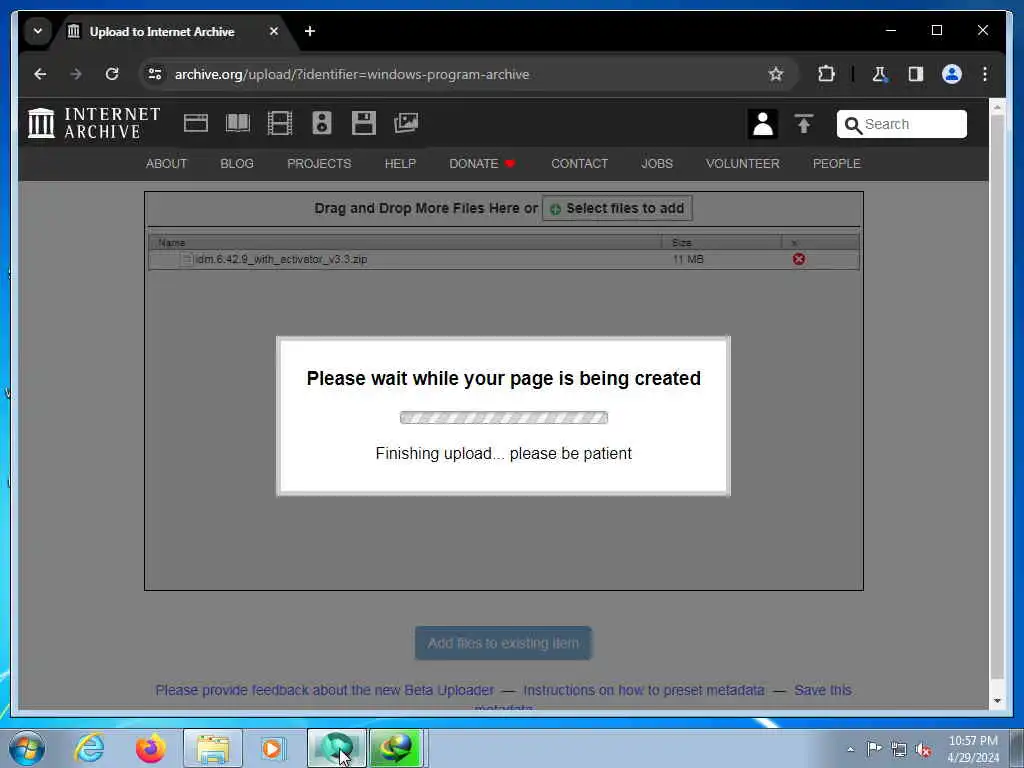Reload the page with refresh icon
Image resolution: width=1024 pixels, height=768 pixels.
[112, 74]
